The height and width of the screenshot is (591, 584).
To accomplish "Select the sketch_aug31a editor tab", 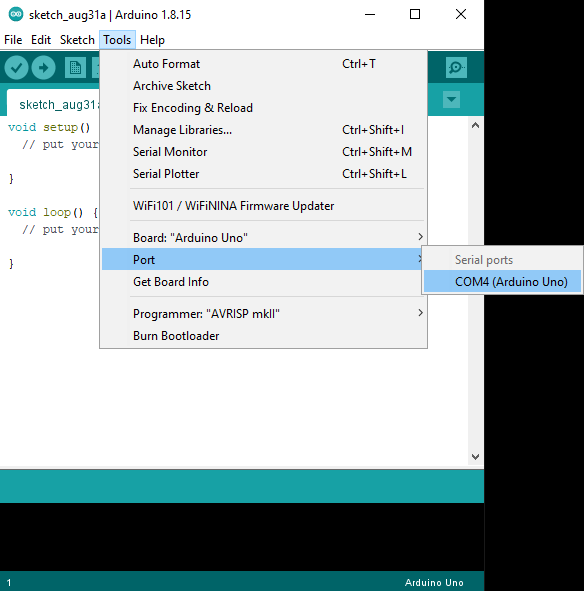I will click(x=57, y=104).
